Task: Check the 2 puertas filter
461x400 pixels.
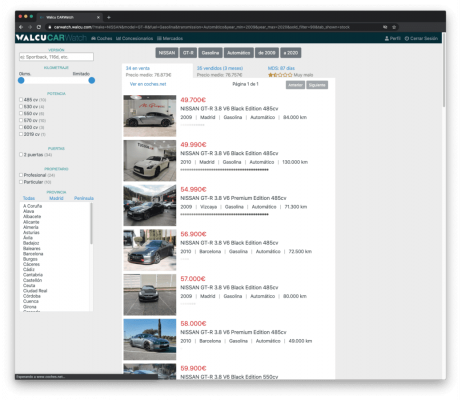Action: click(x=21, y=155)
